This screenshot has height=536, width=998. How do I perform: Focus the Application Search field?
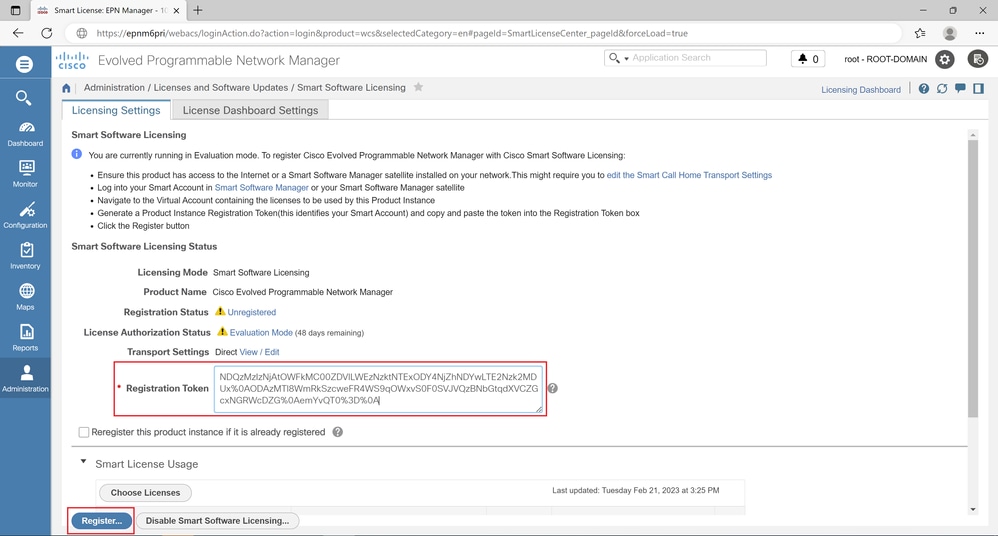[698, 58]
